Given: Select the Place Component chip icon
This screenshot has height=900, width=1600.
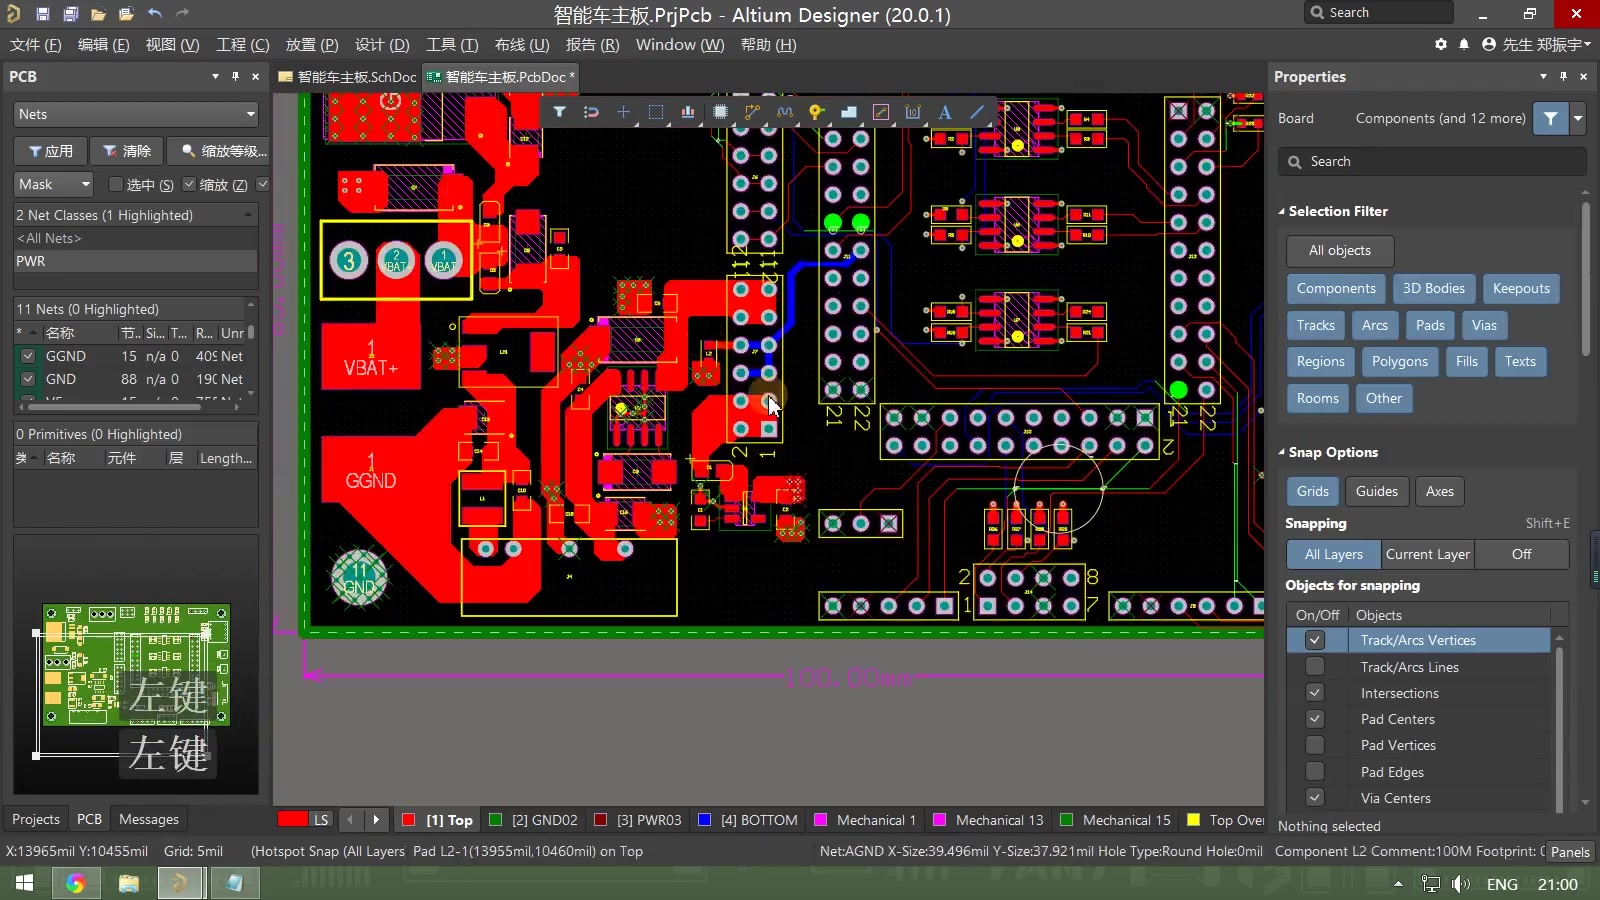Looking at the screenshot, I should point(720,112).
